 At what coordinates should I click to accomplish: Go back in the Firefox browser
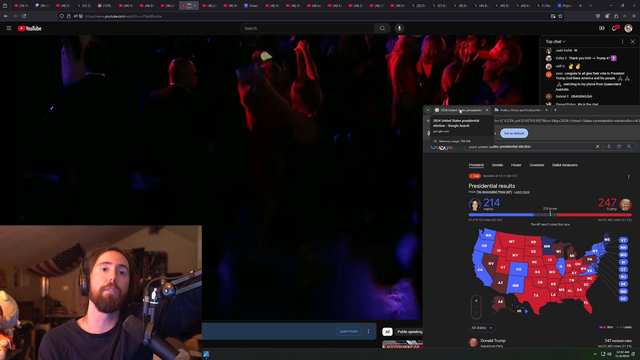pyautogui.click(x=6, y=16)
